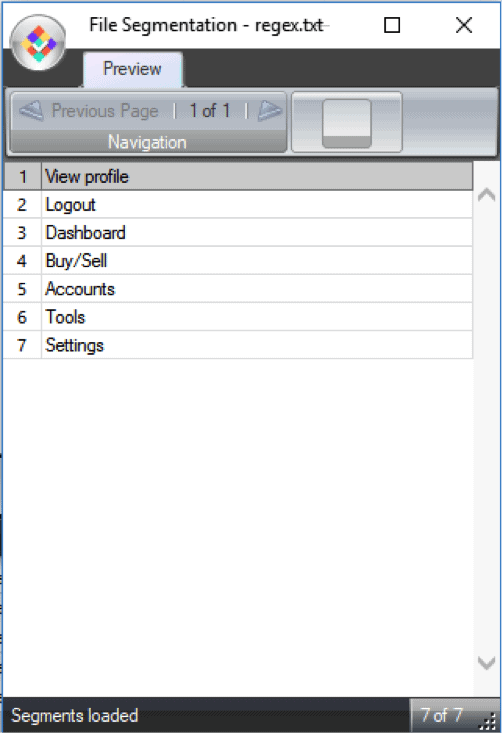Select the Accounts segment row

pyautogui.click(x=238, y=288)
